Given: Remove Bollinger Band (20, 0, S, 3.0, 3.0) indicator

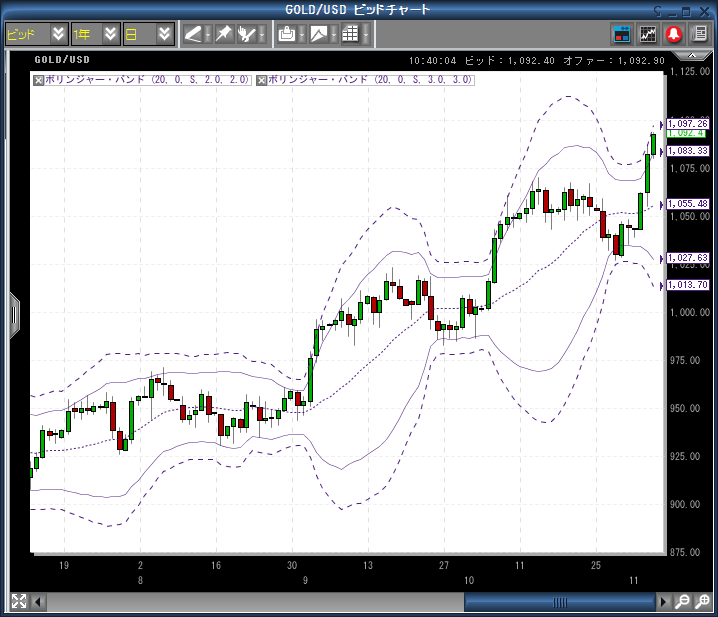Looking at the screenshot, I should pyautogui.click(x=262, y=80).
